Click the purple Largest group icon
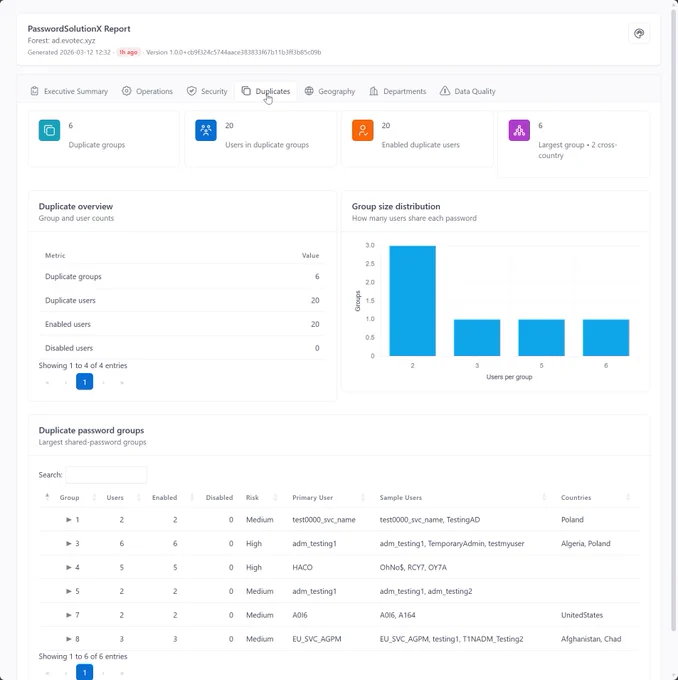 coord(519,130)
